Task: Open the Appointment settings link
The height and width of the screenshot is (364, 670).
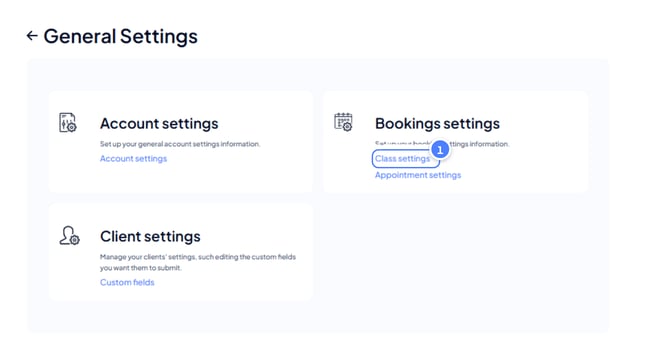Action: tap(418, 175)
